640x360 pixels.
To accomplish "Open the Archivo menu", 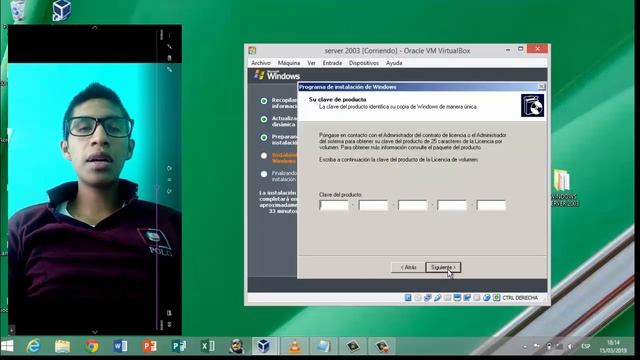I will click(261, 63).
